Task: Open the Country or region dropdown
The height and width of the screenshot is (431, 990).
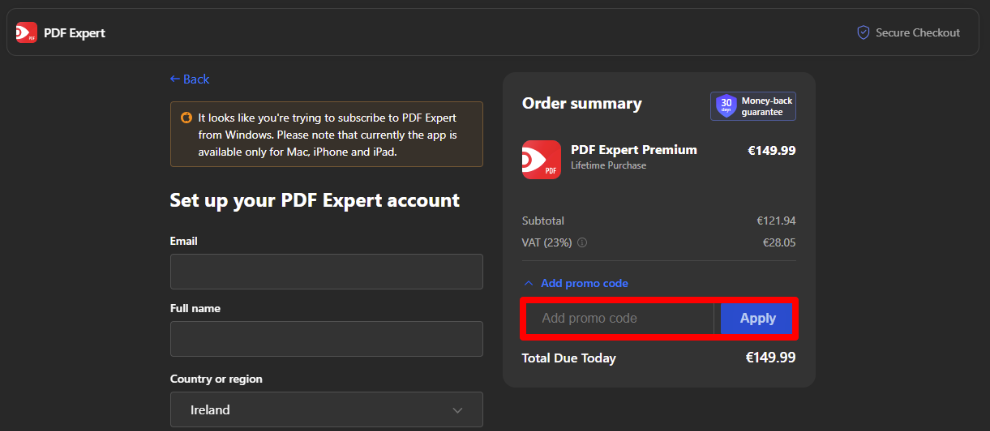Action: click(x=326, y=410)
